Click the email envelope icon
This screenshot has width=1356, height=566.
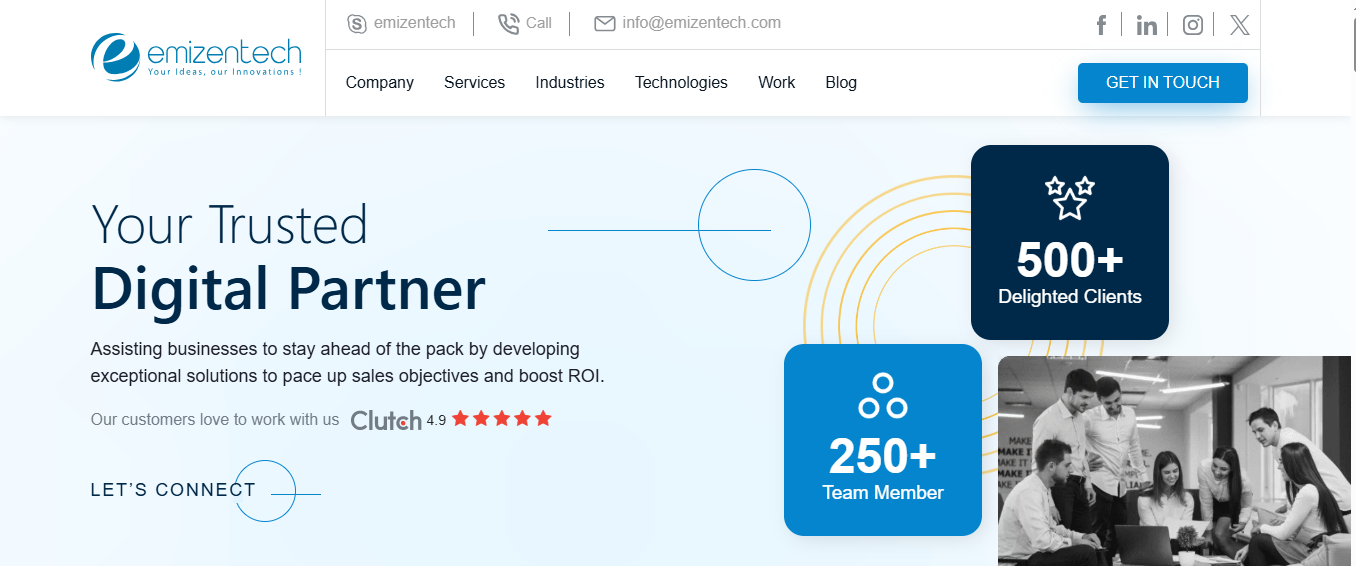coord(604,23)
